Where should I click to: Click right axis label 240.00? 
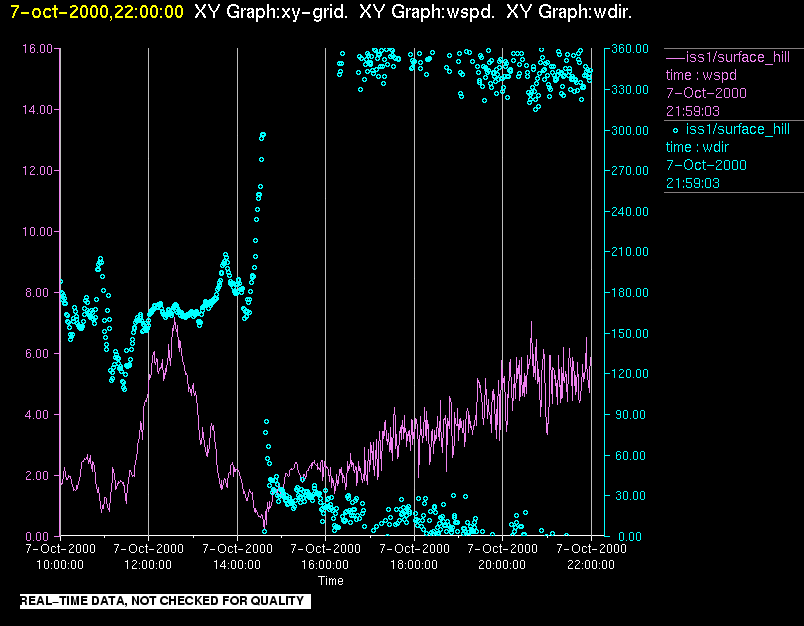(630, 212)
